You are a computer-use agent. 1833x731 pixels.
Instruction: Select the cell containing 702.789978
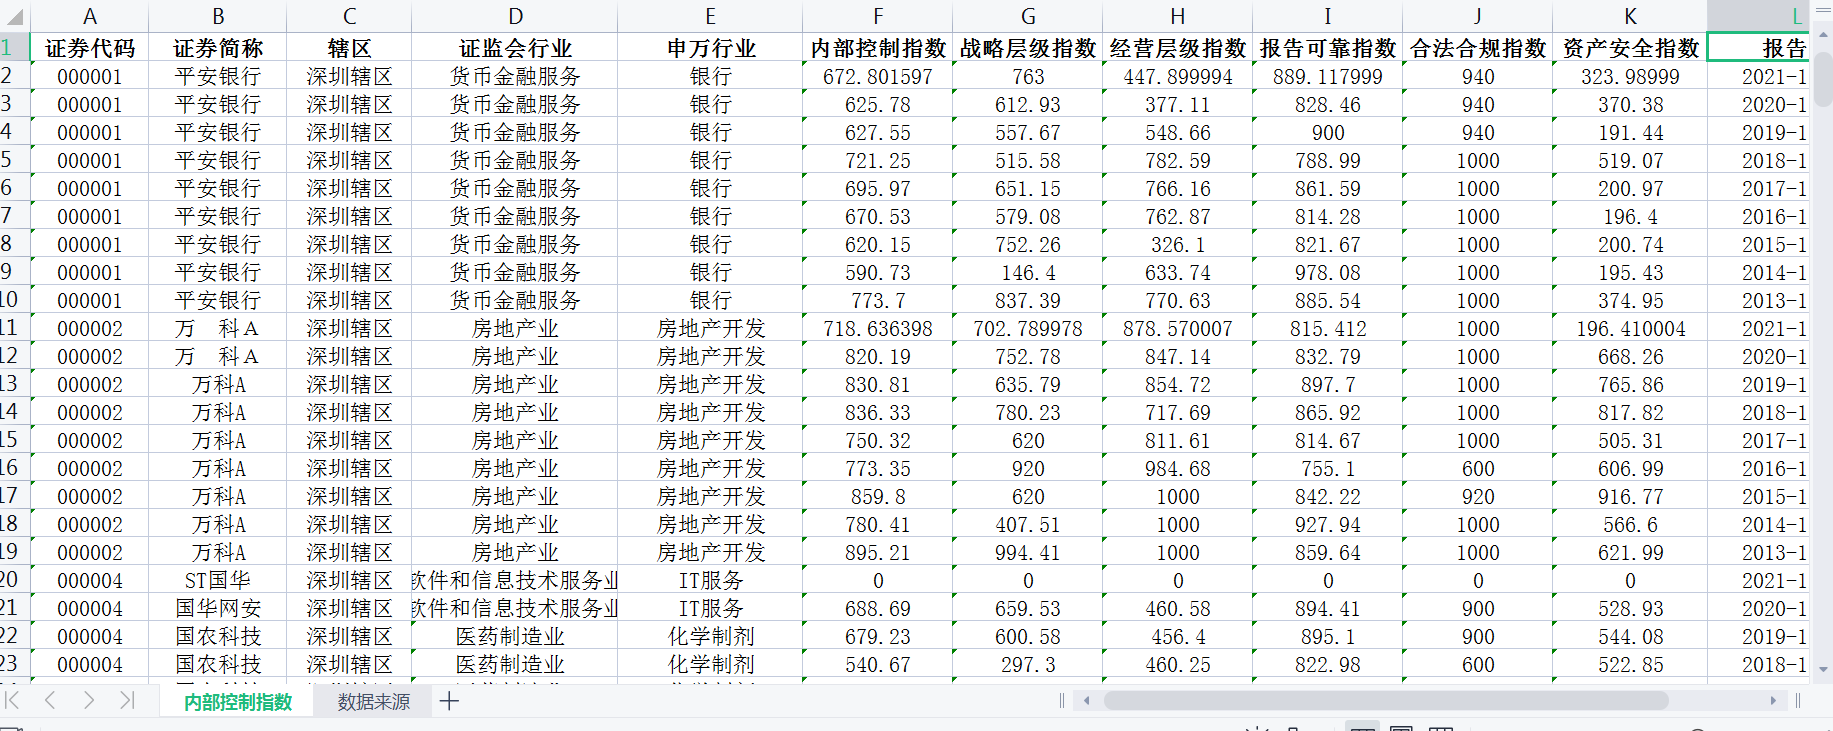(1028, 328)
